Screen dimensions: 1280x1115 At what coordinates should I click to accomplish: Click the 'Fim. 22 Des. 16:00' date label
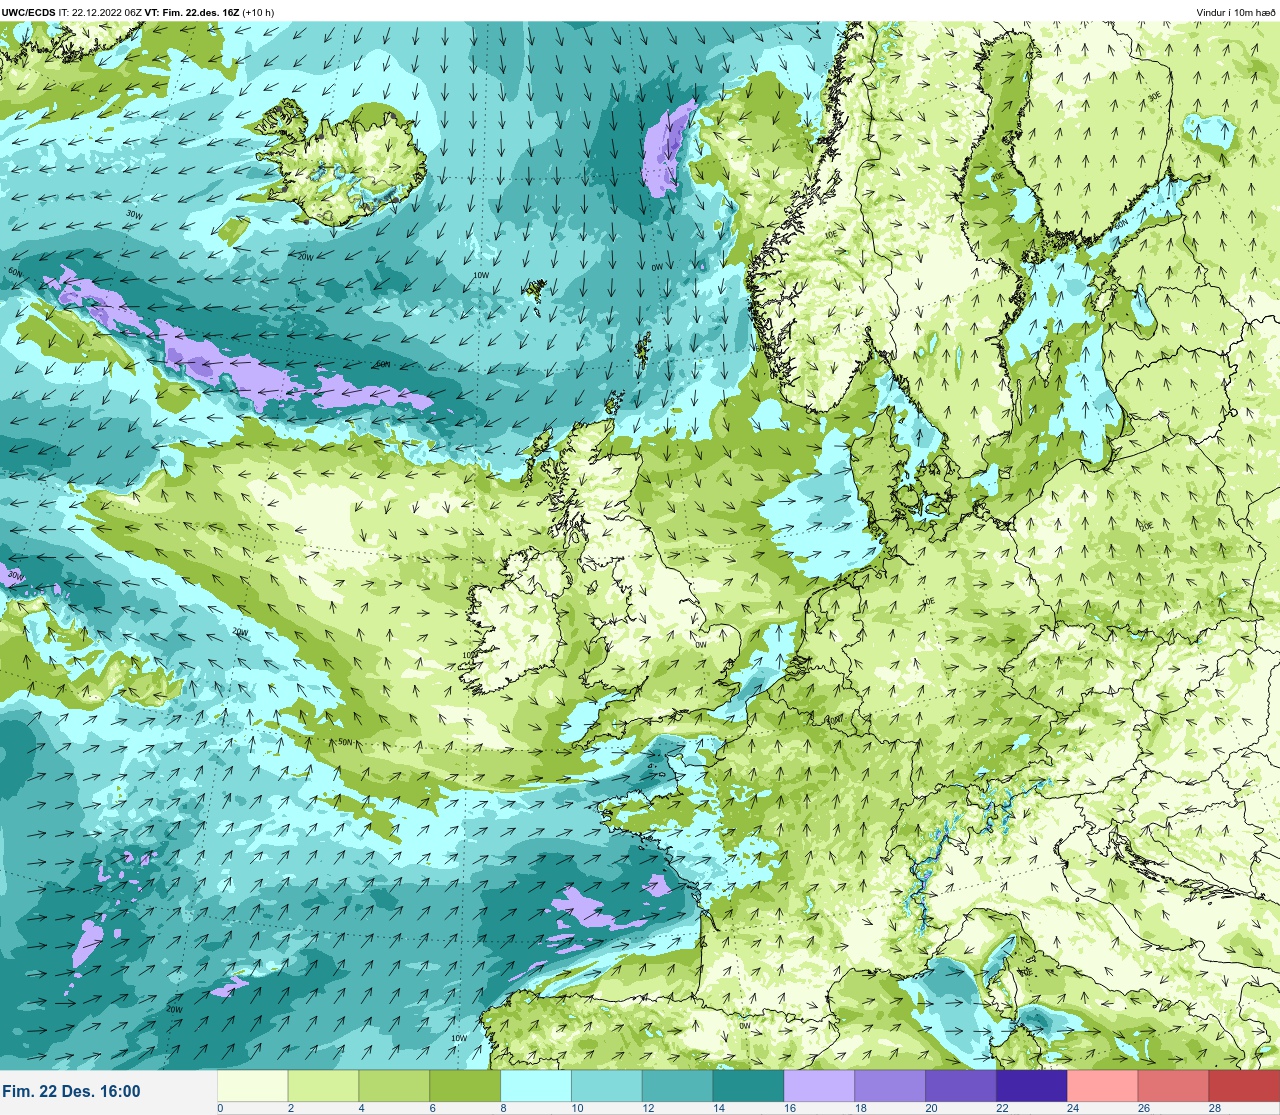[72, 1091]
